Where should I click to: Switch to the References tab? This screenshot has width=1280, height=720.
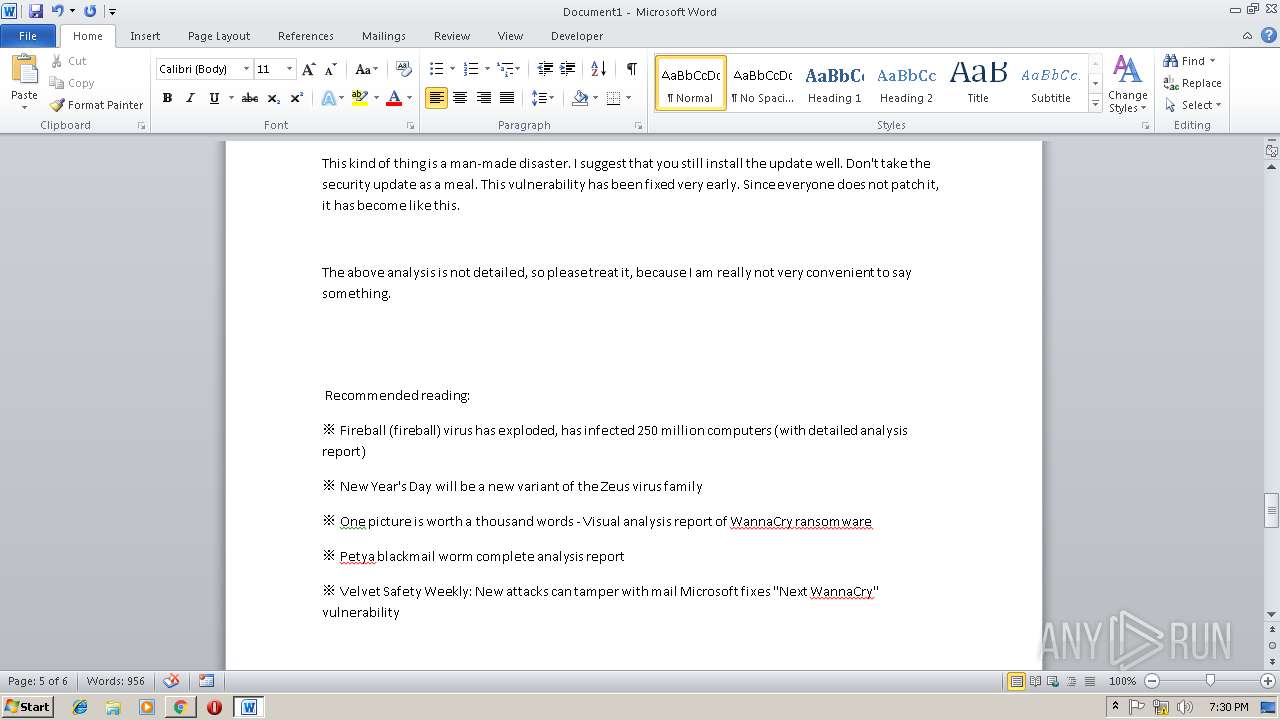(306, 36)
